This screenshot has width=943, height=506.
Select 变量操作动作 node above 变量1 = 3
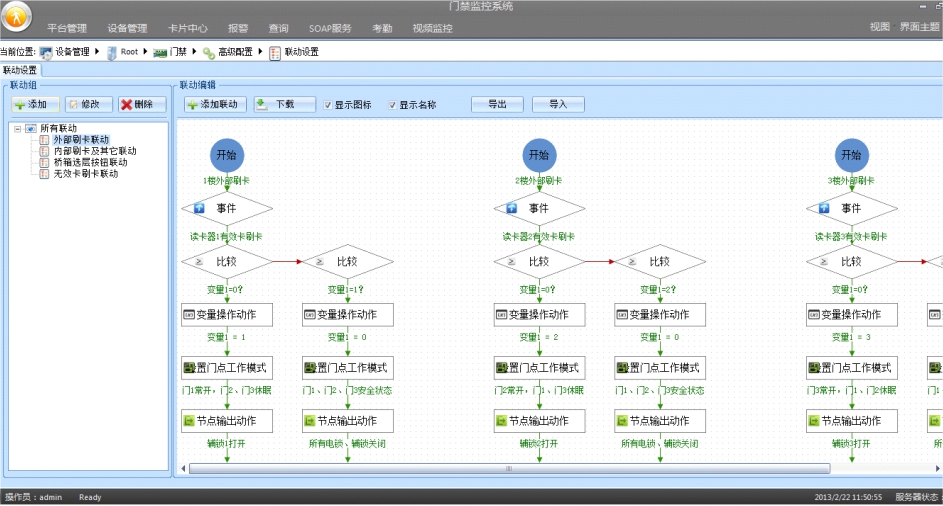(x=852, y=315)
